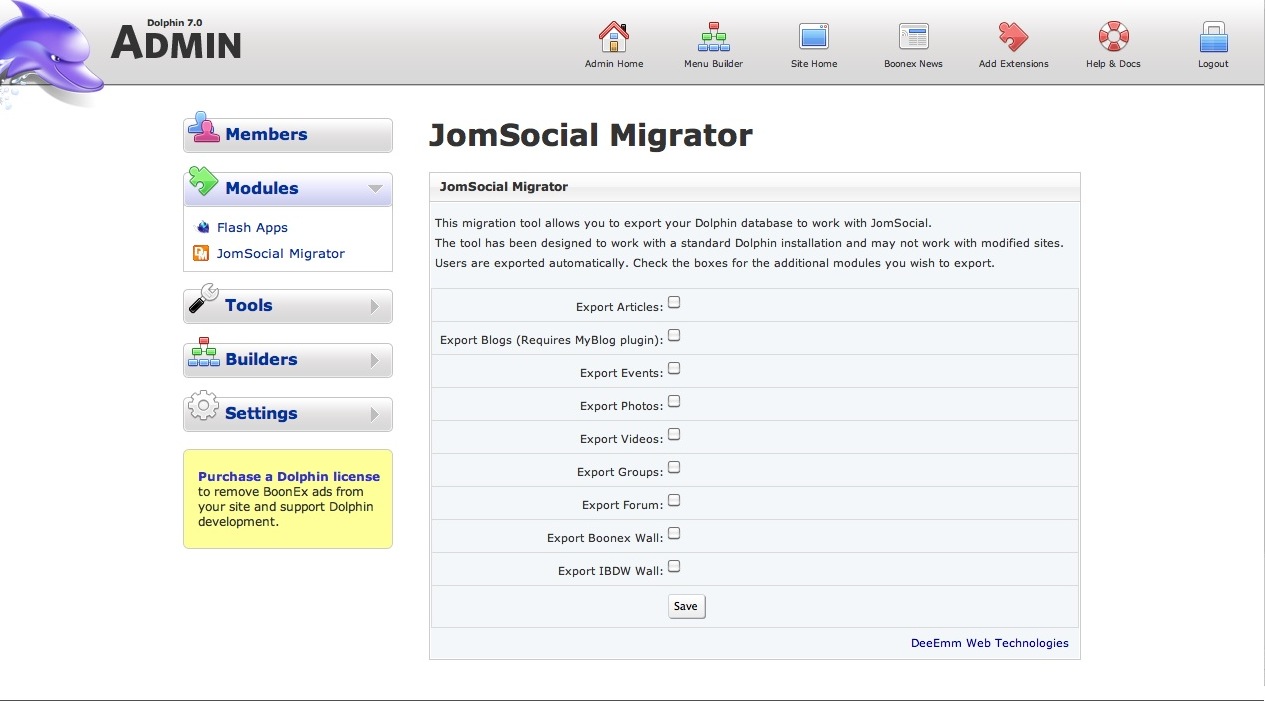Viewport: 1265px width, 701px height.
Task: Enable the Export Photos checkbox
Action: 674,401
